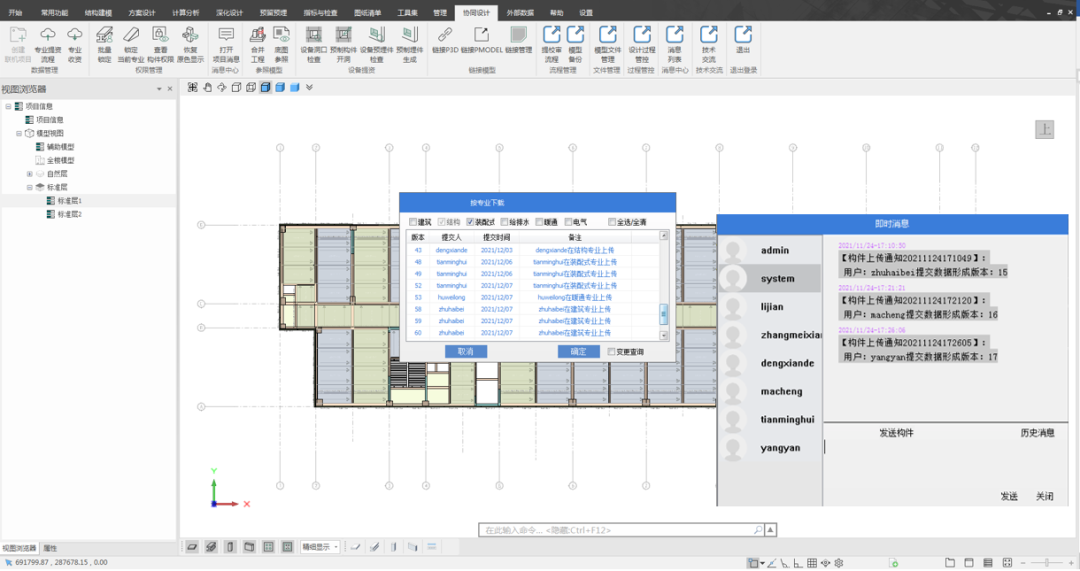Click 历史消息 in the message panel

(x=1037, y=433)
